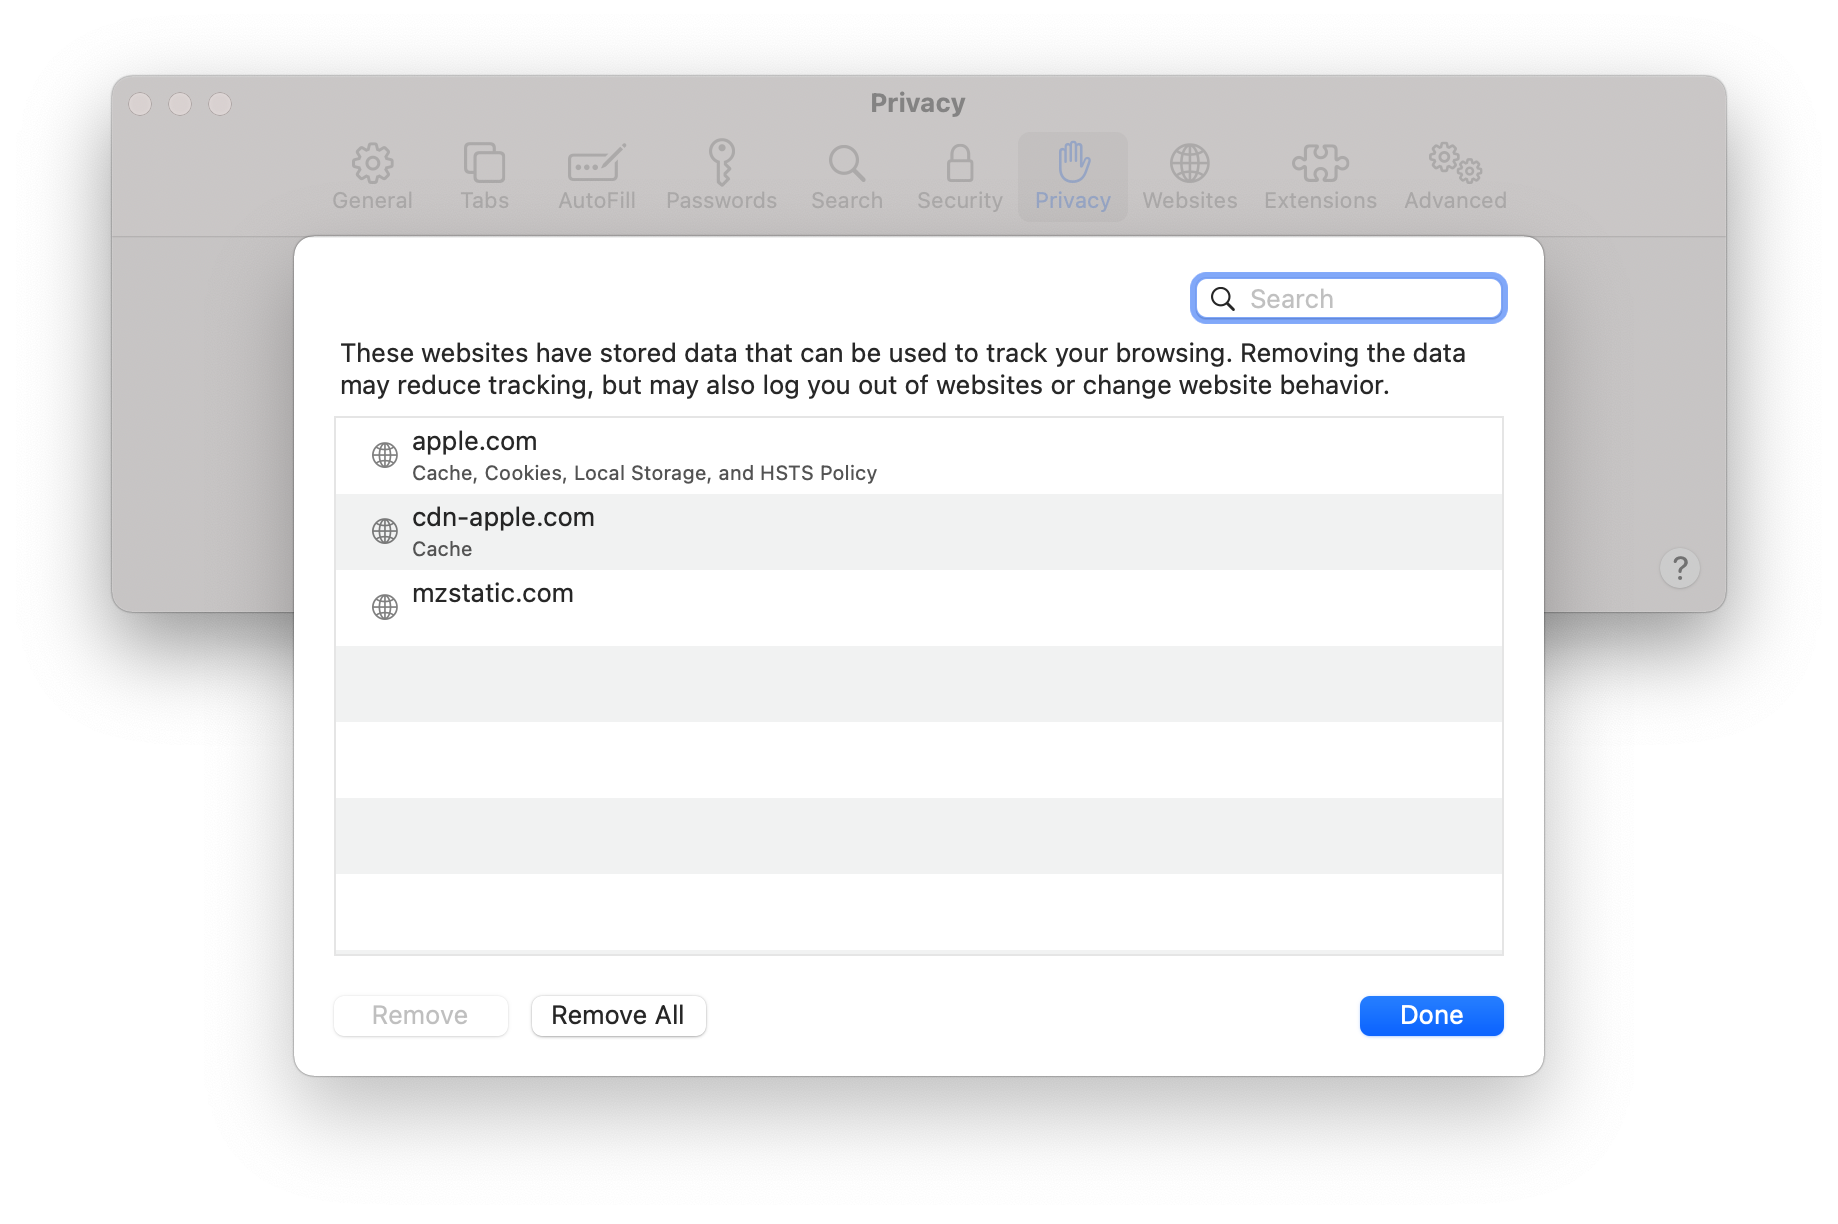1838x1224 pixels.
Task: Switch to the Tabs preferences pane
Action: [x=485, y=176]
